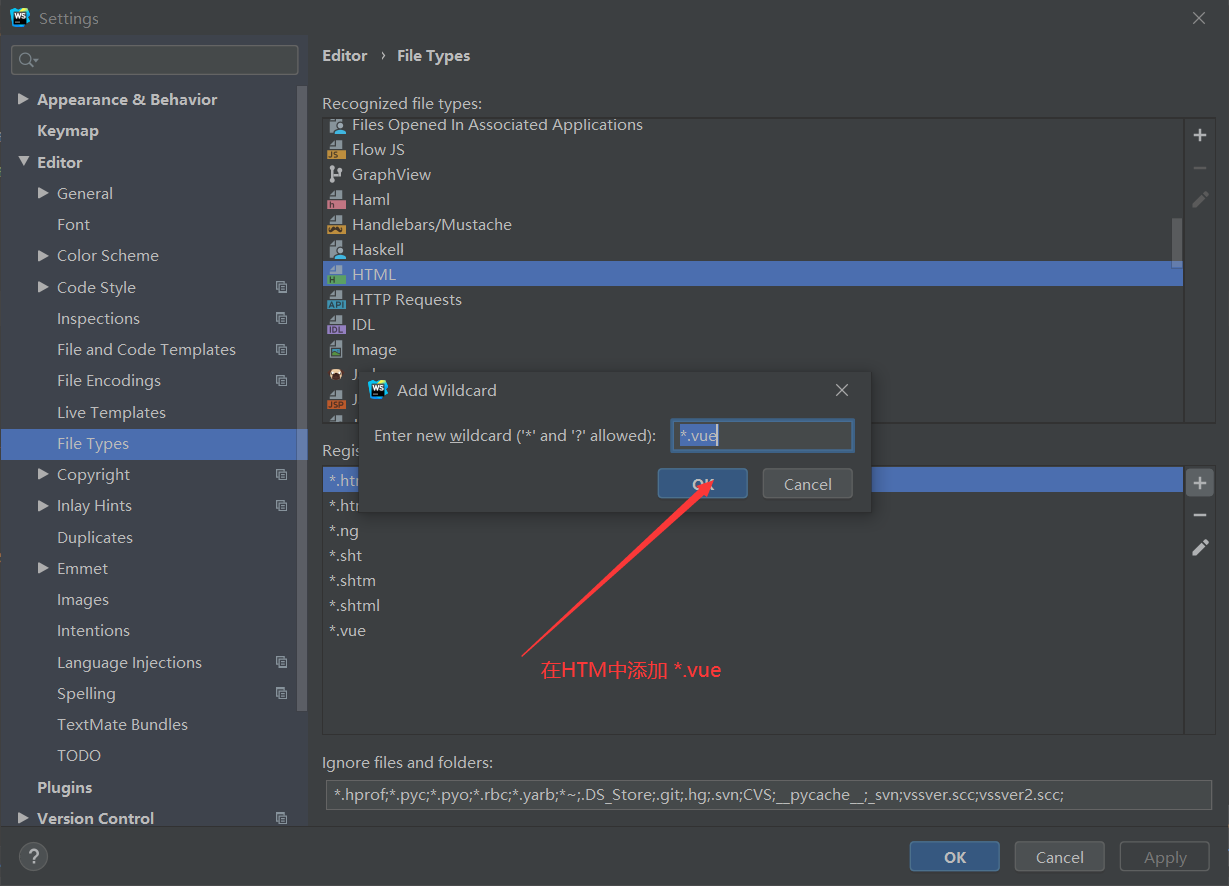Click the add file type plus icon

point(1199,135)
